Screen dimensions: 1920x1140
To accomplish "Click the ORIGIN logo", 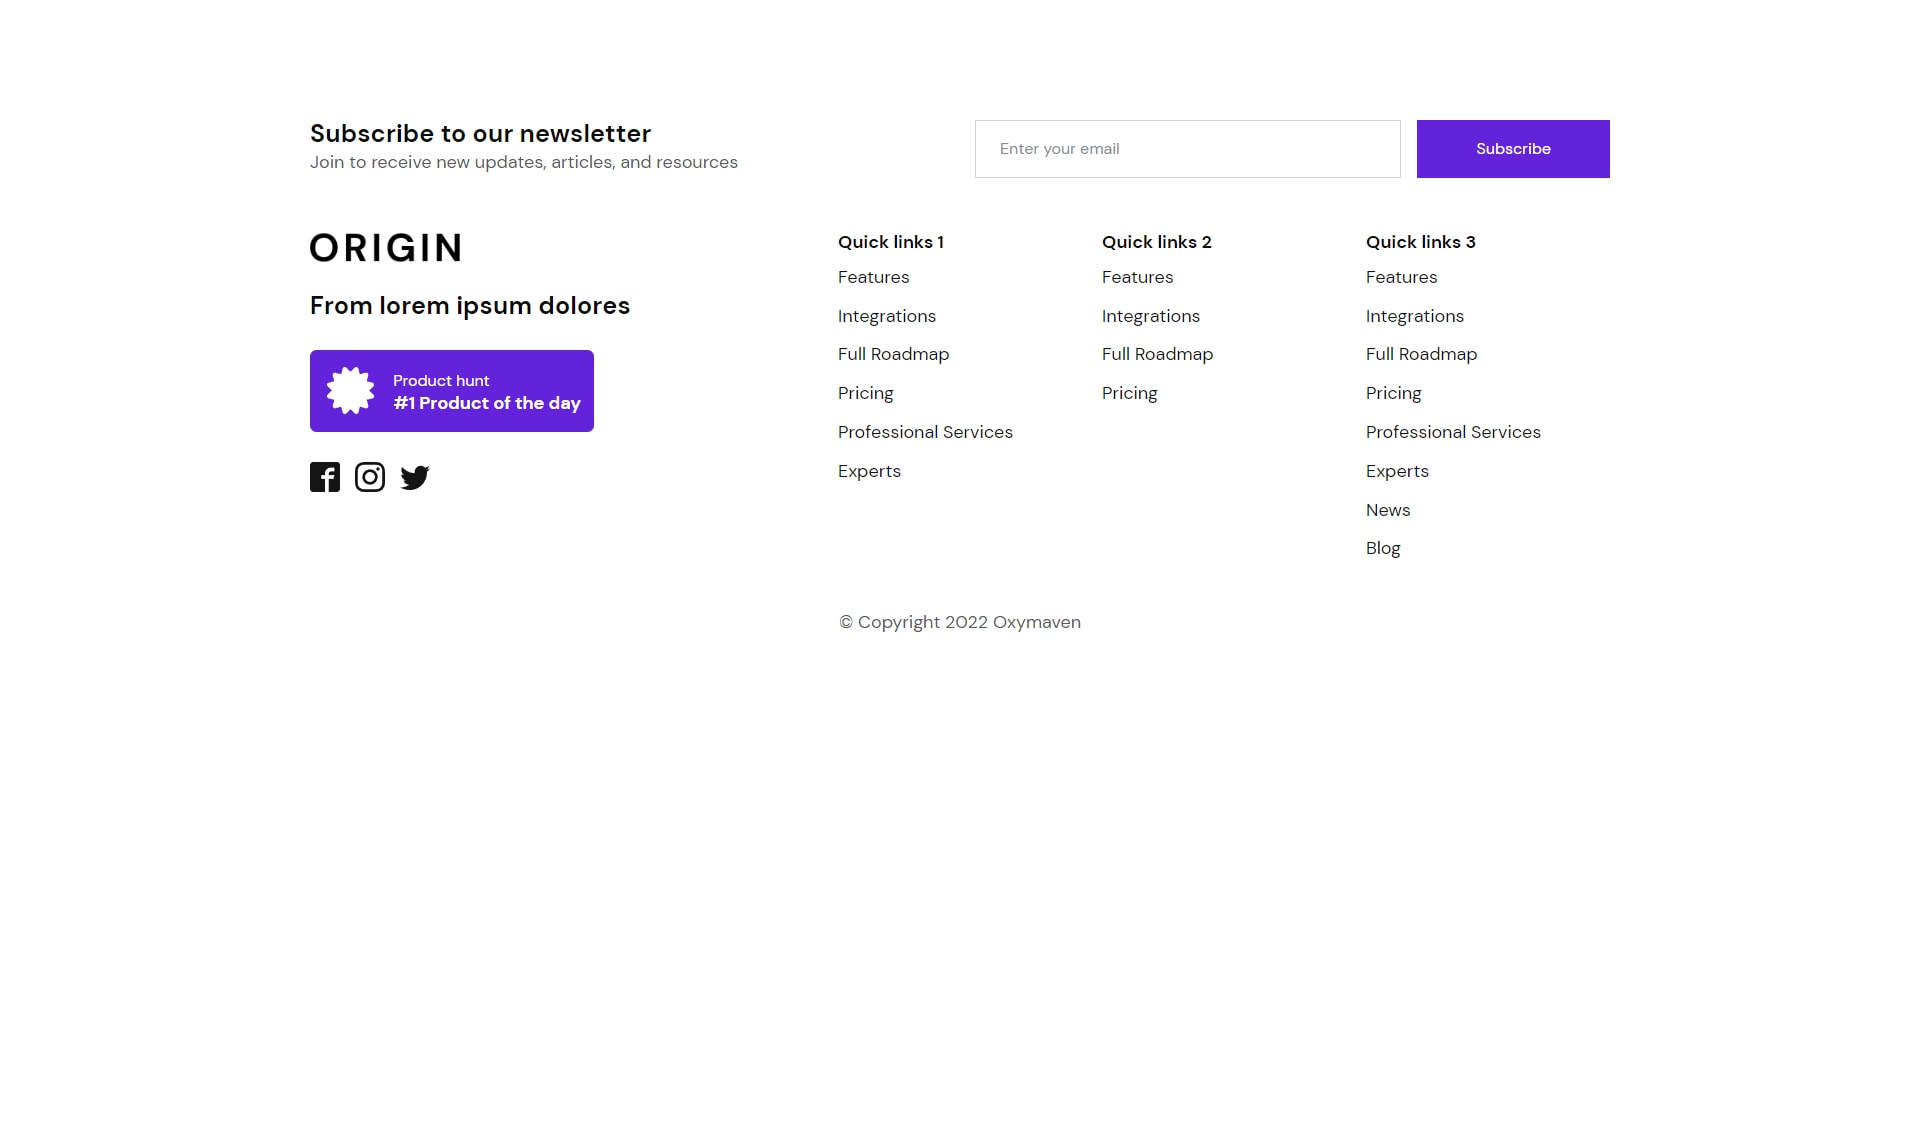I will 386,248.
